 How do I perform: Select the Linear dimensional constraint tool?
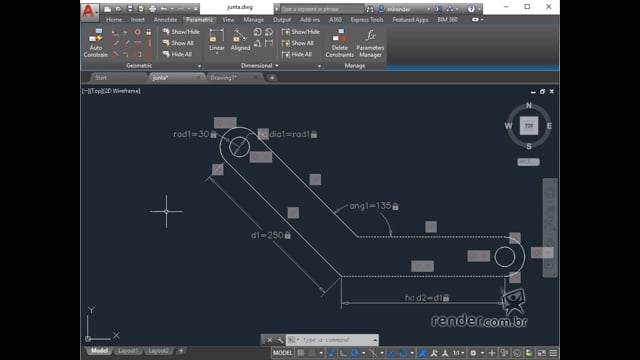217,40
